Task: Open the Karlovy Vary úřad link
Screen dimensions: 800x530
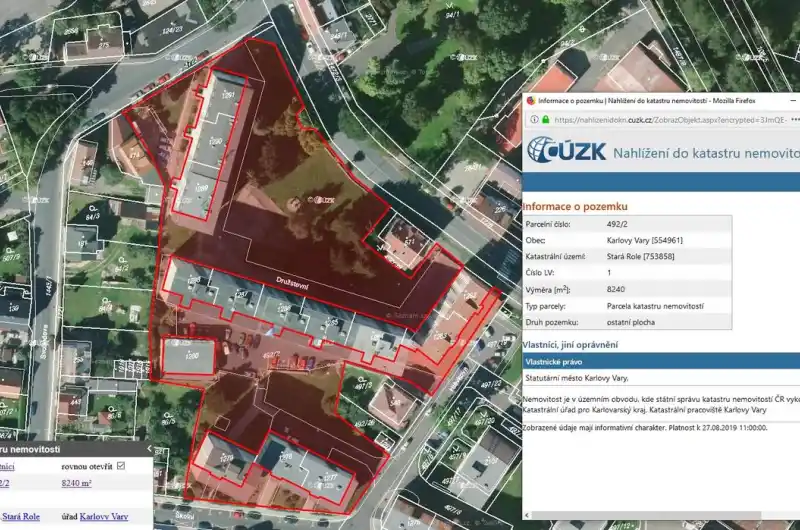Action: click(x=104, y=516)
